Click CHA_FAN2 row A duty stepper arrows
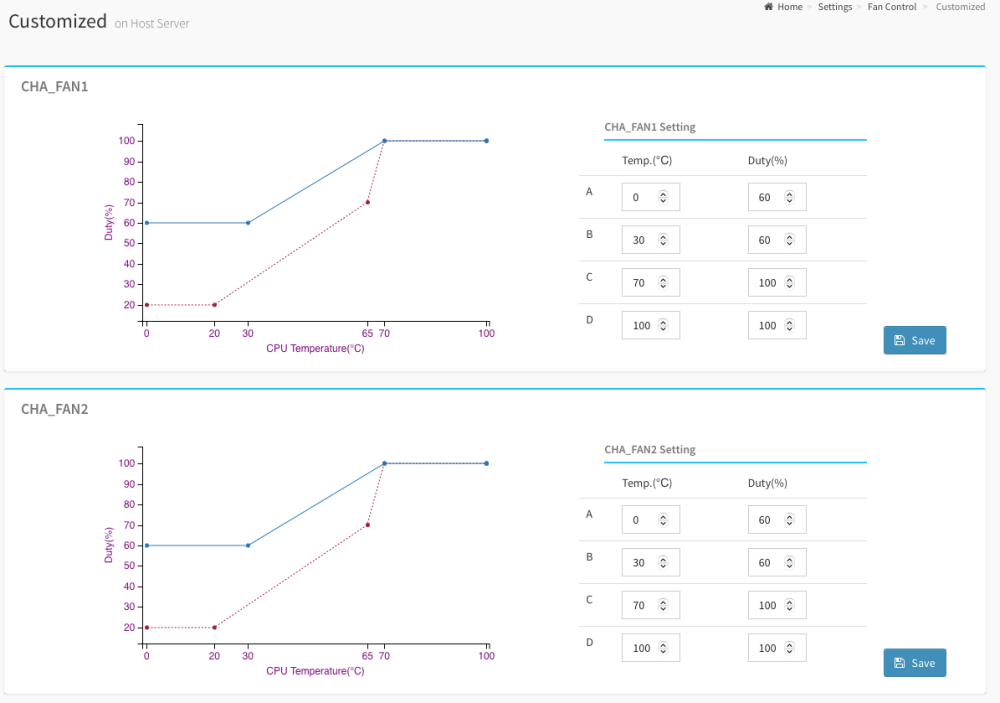The width and height of the screenshot is (1000, 703). [x=790, y=520]
